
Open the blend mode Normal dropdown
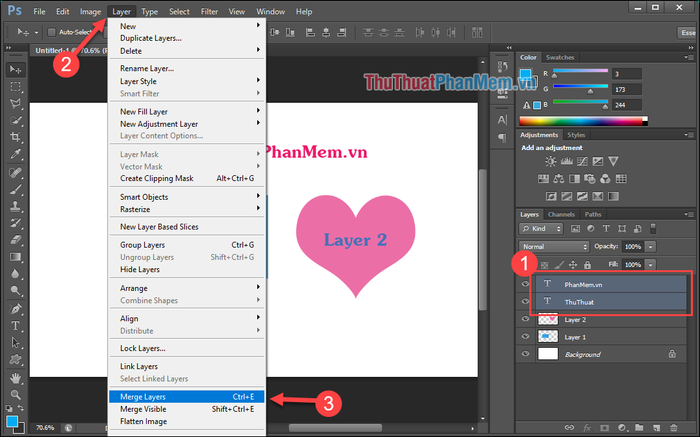pyautogui.click(x=554, y=246)
